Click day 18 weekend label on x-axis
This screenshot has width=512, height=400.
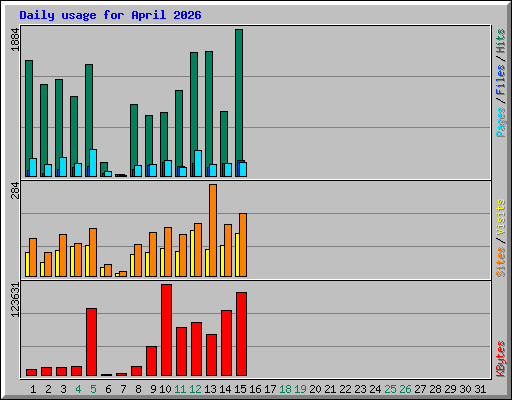(x=285, y=389)
